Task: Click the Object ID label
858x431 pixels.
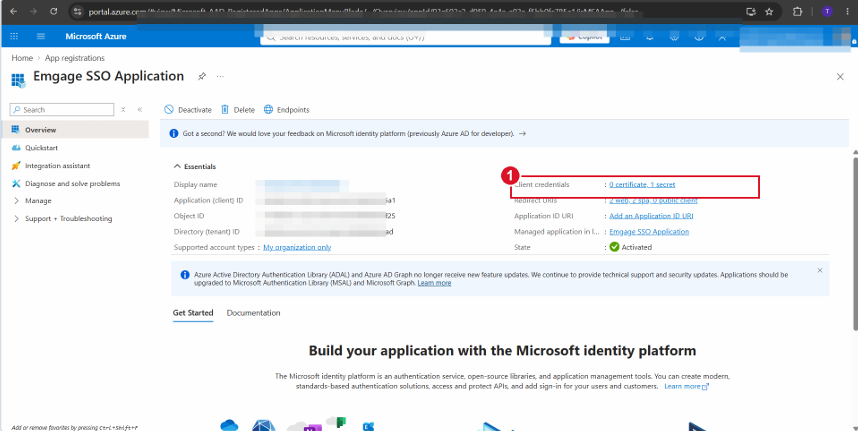Action: click(x=189, y=216)
